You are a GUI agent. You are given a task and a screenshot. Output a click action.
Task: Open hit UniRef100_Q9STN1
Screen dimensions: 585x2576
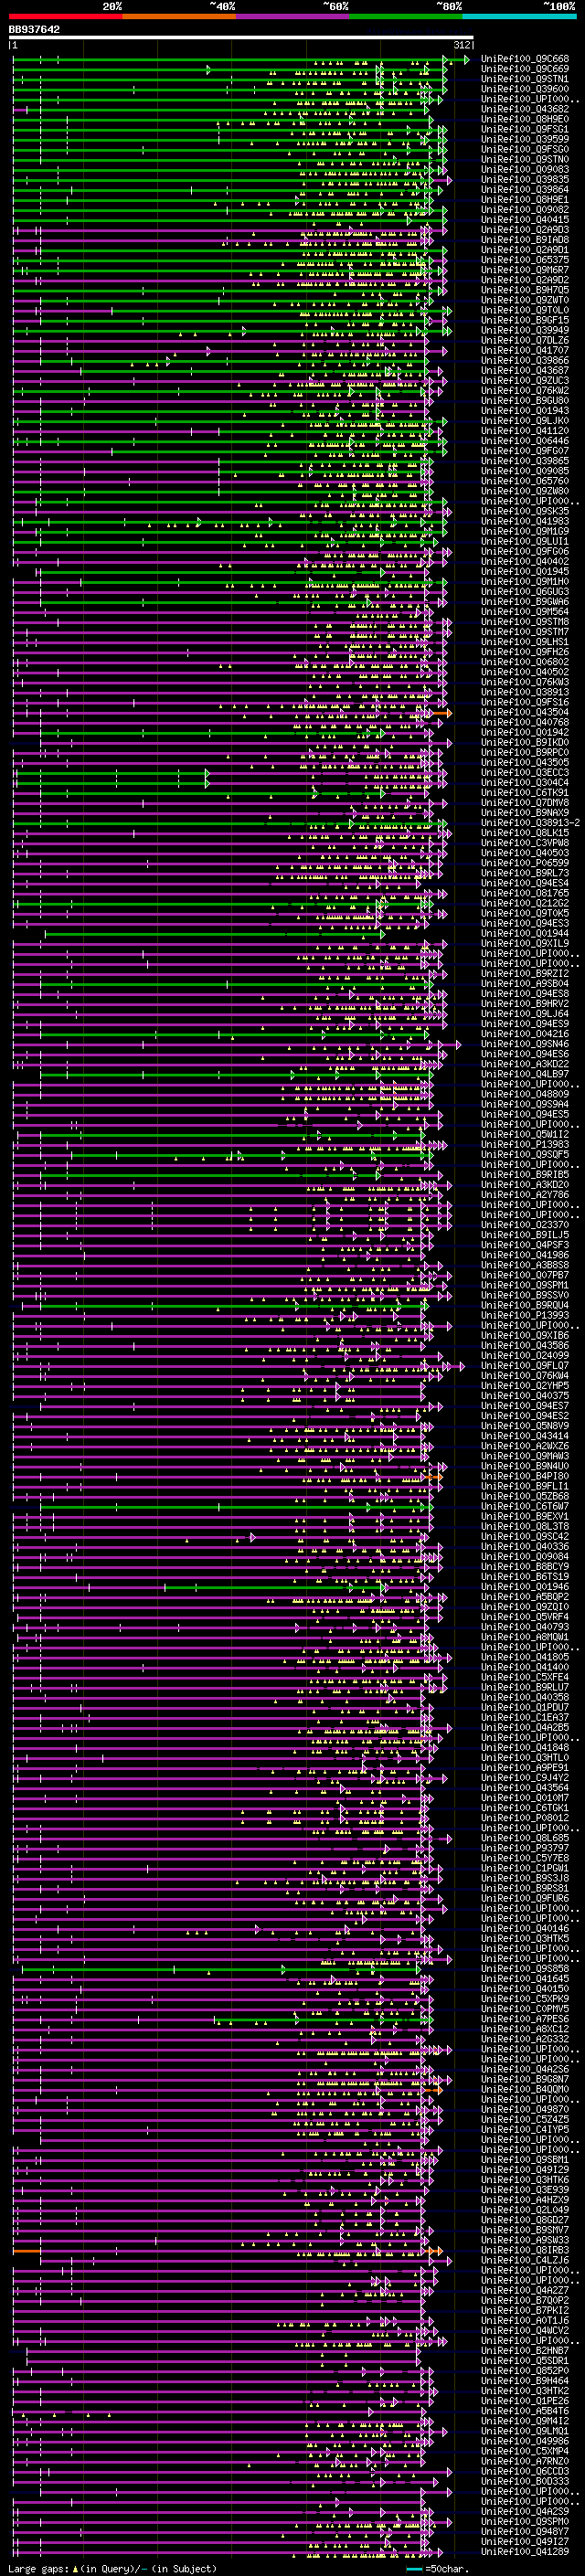click(x=525, y=79)
